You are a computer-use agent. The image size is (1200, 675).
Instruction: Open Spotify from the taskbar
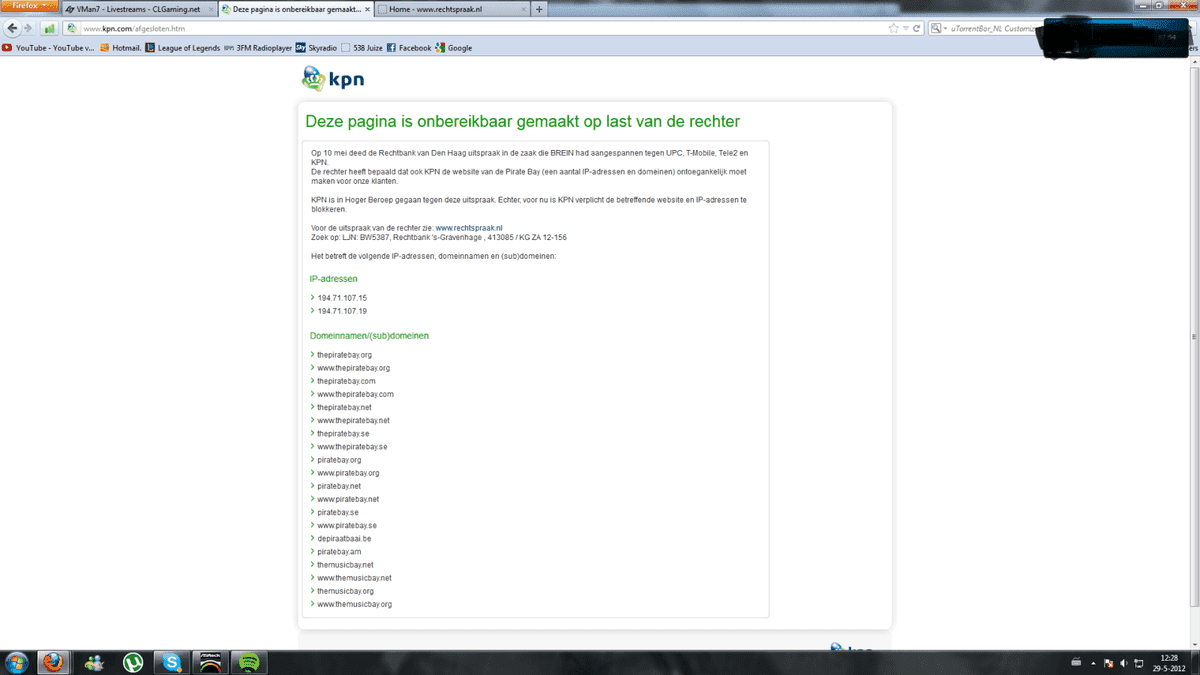(250, 662)
